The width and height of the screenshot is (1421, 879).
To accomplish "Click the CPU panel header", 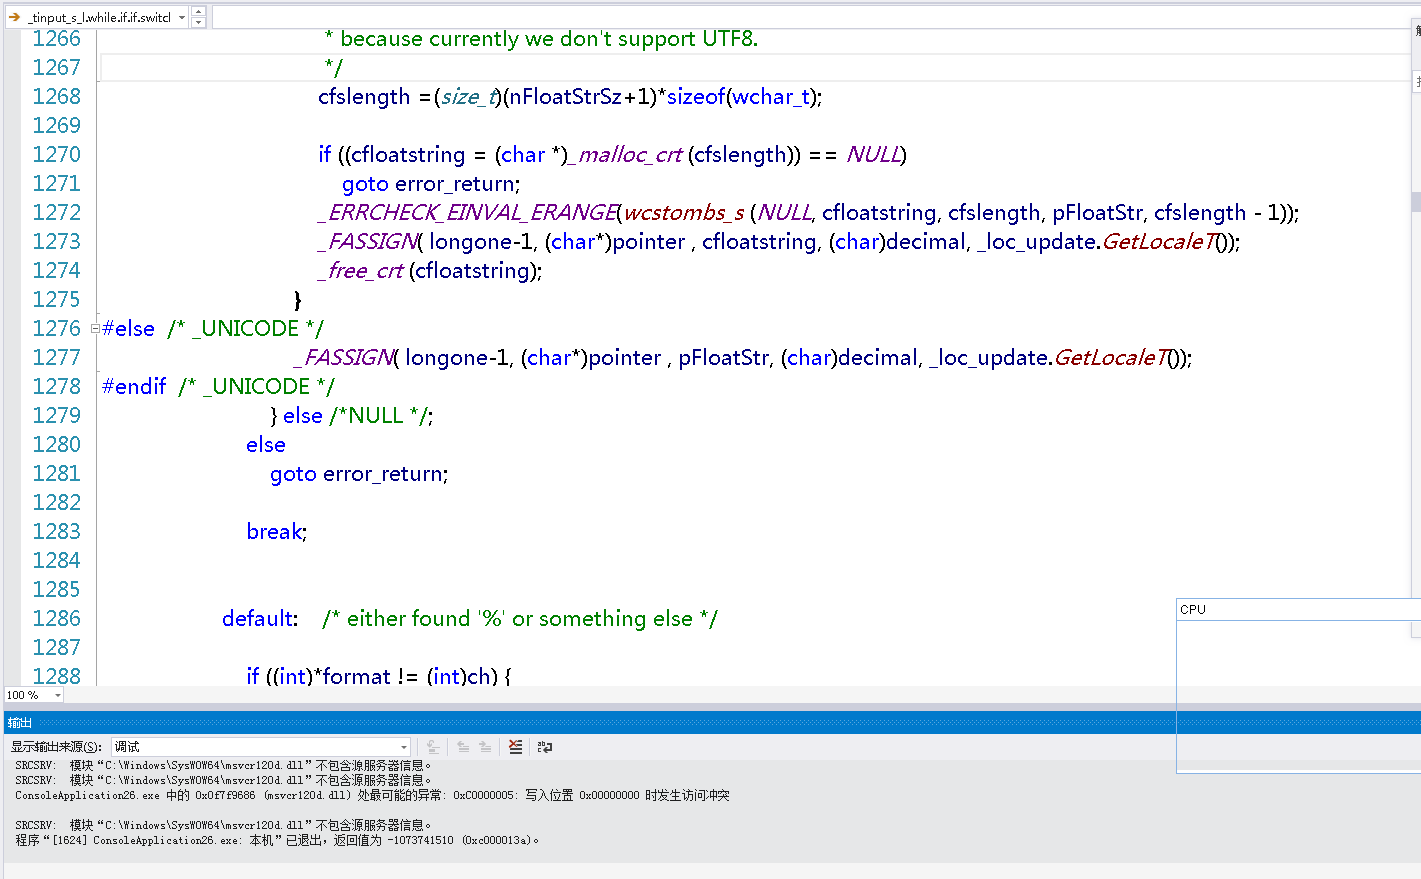I will (x=1298, y=609).
